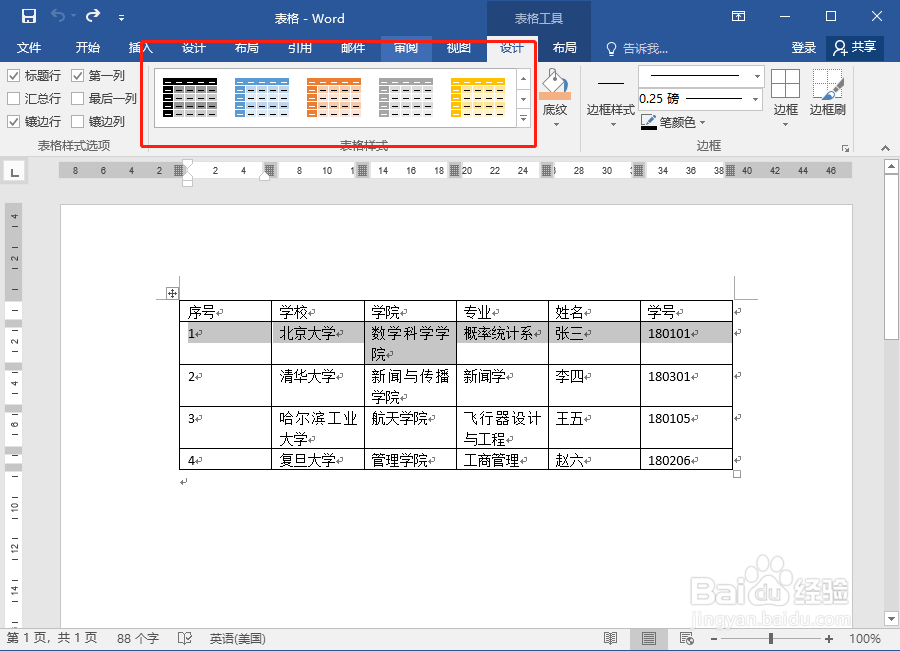Screen dimensions: 900x651
Task: Click the 英语(美国) language indicator
Action: (237, 638)
